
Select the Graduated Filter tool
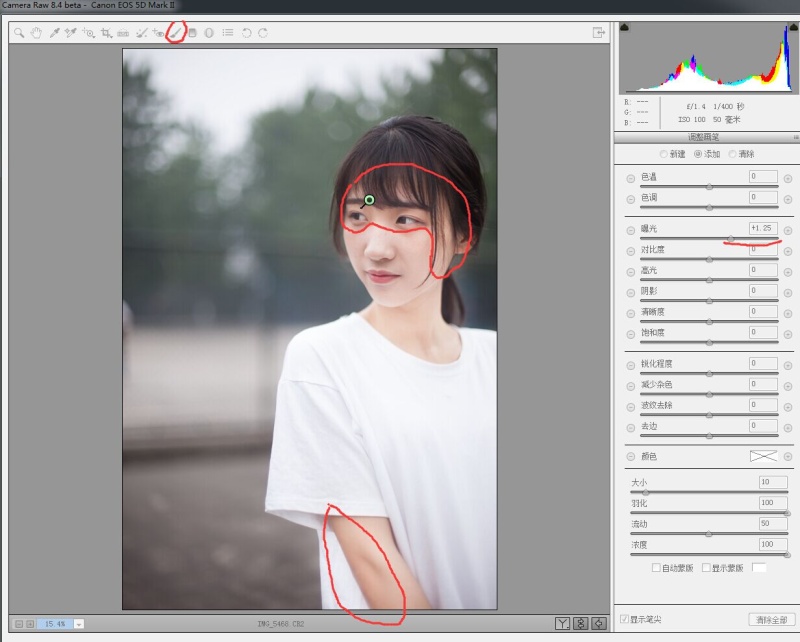point(192,33)
